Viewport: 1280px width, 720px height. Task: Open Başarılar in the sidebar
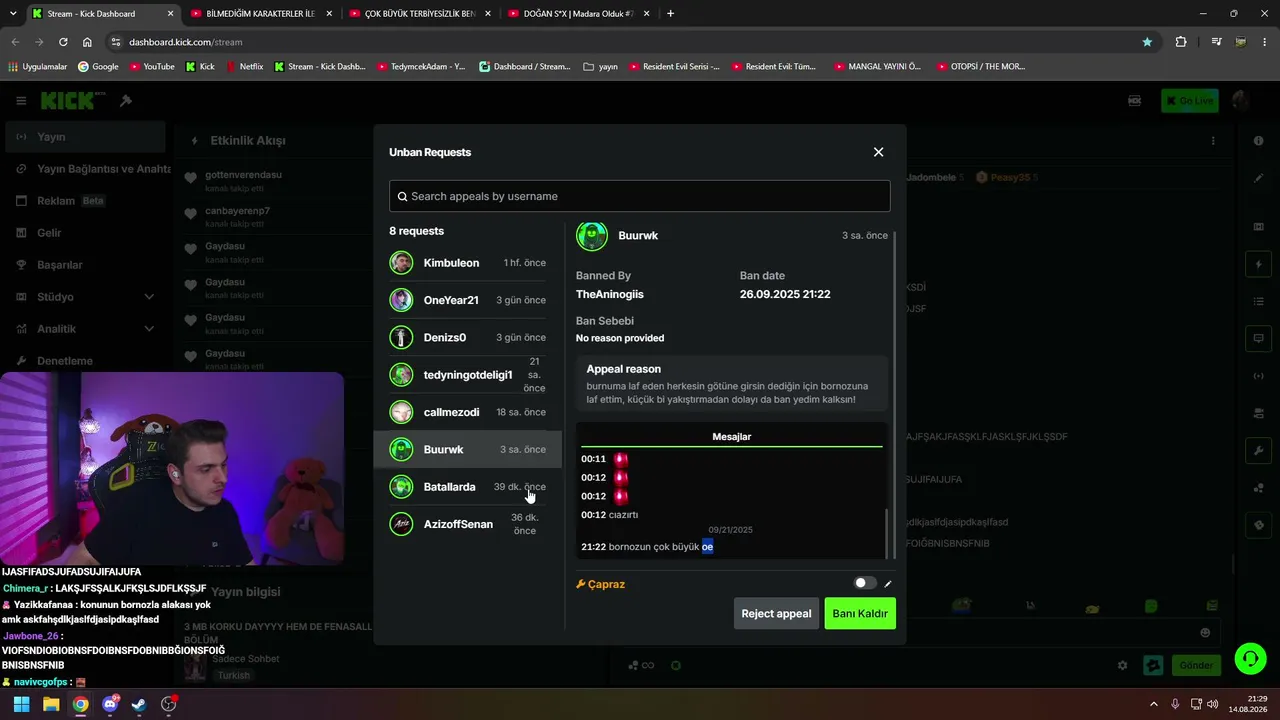(x=85, y=265)
